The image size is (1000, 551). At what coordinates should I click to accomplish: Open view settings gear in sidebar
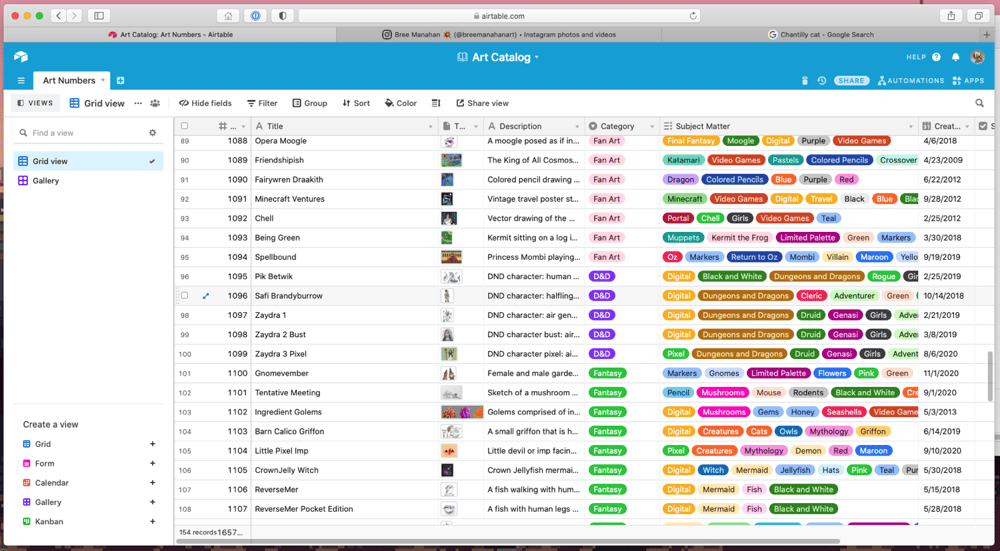[152, 133]
